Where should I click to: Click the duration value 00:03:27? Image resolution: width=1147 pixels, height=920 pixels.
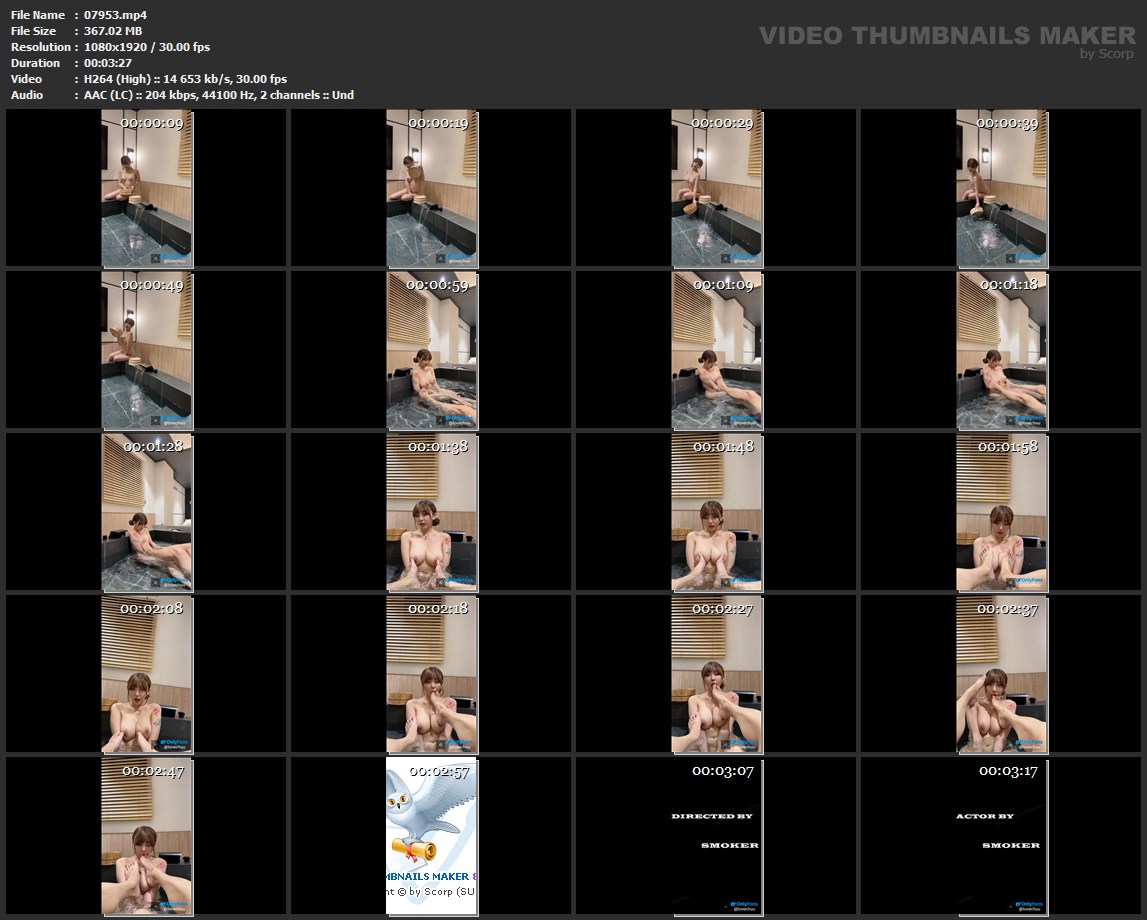coord(108,63)
